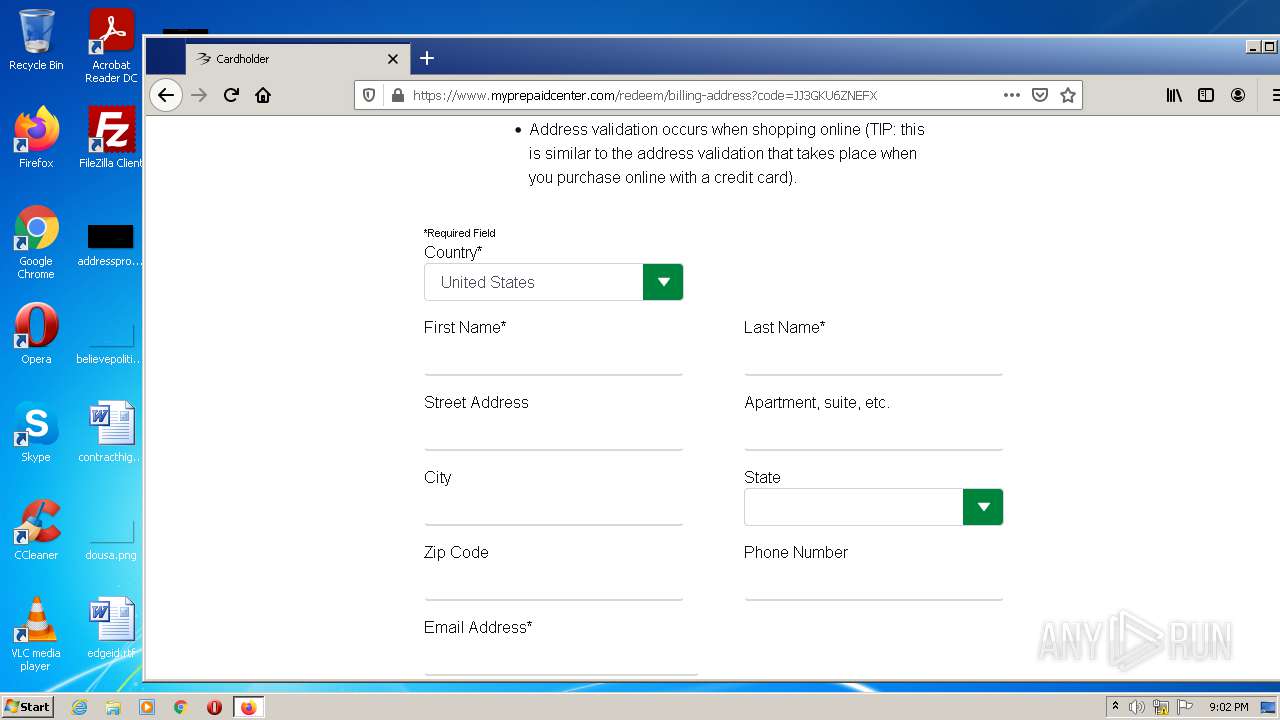Select the Recycle Bin desktop icon
This screenshot has height=720, width=1280.
(36, 40)
